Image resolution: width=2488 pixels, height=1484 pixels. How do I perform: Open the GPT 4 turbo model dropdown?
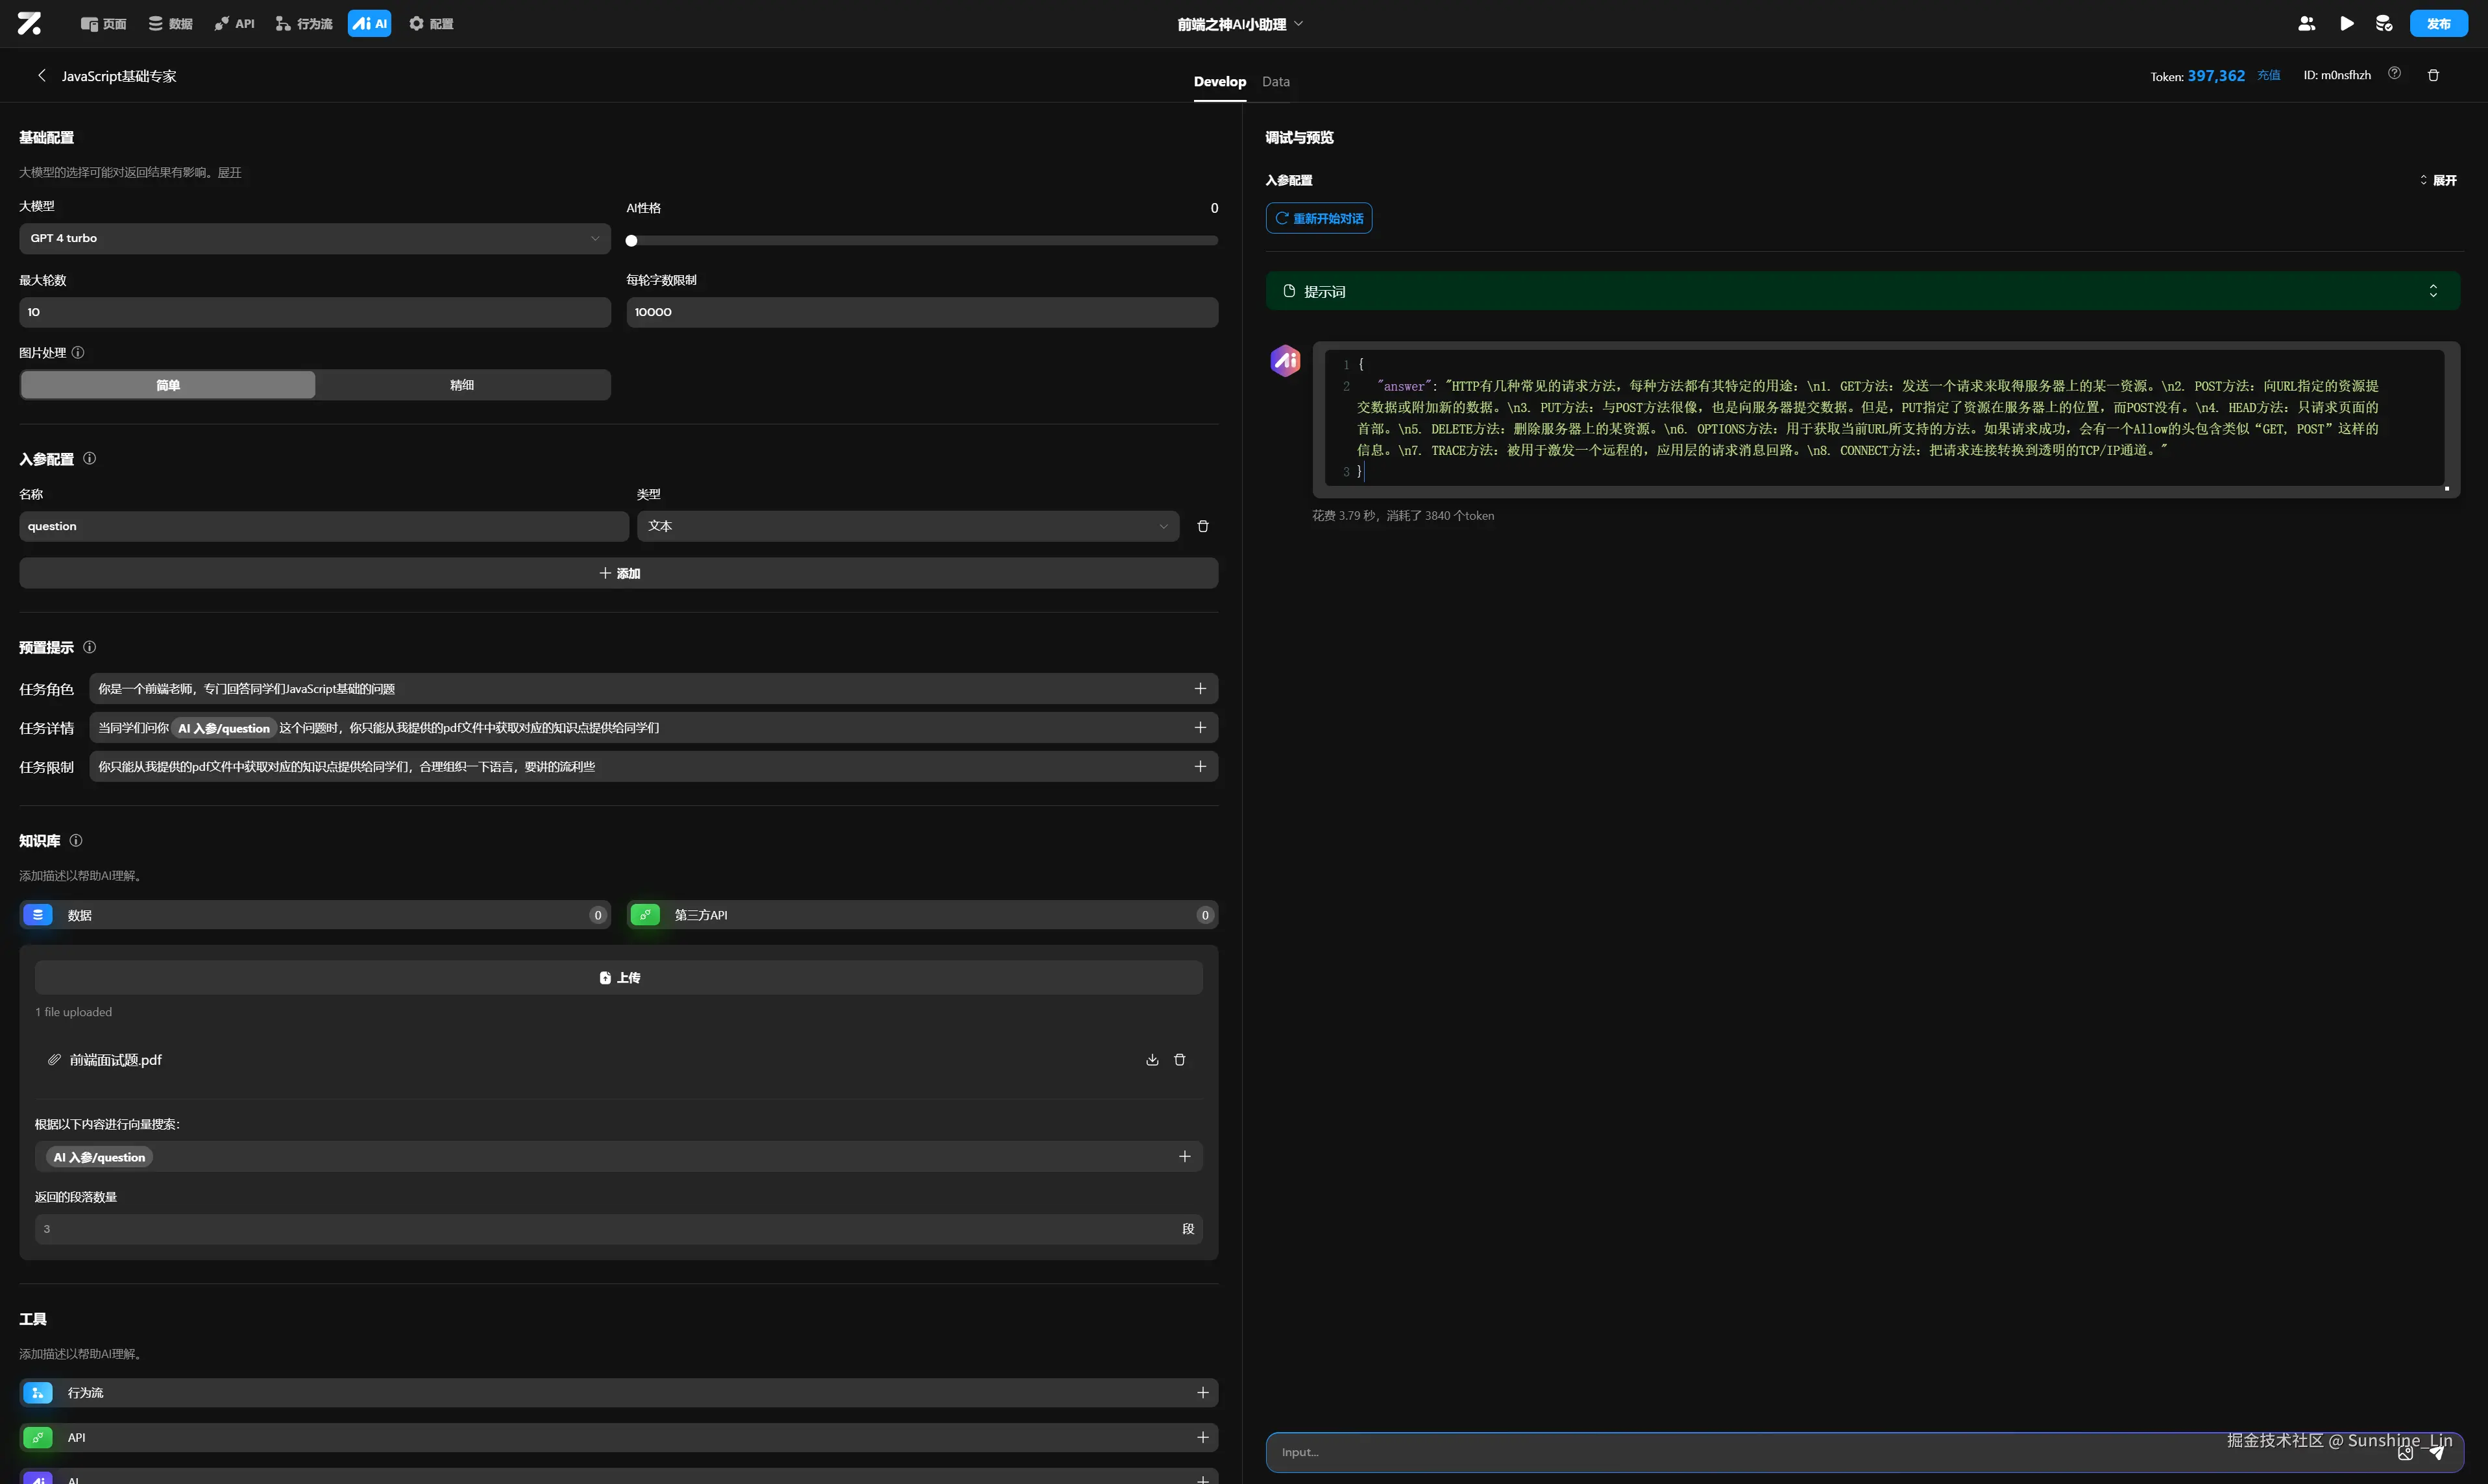tap(314, 238)
